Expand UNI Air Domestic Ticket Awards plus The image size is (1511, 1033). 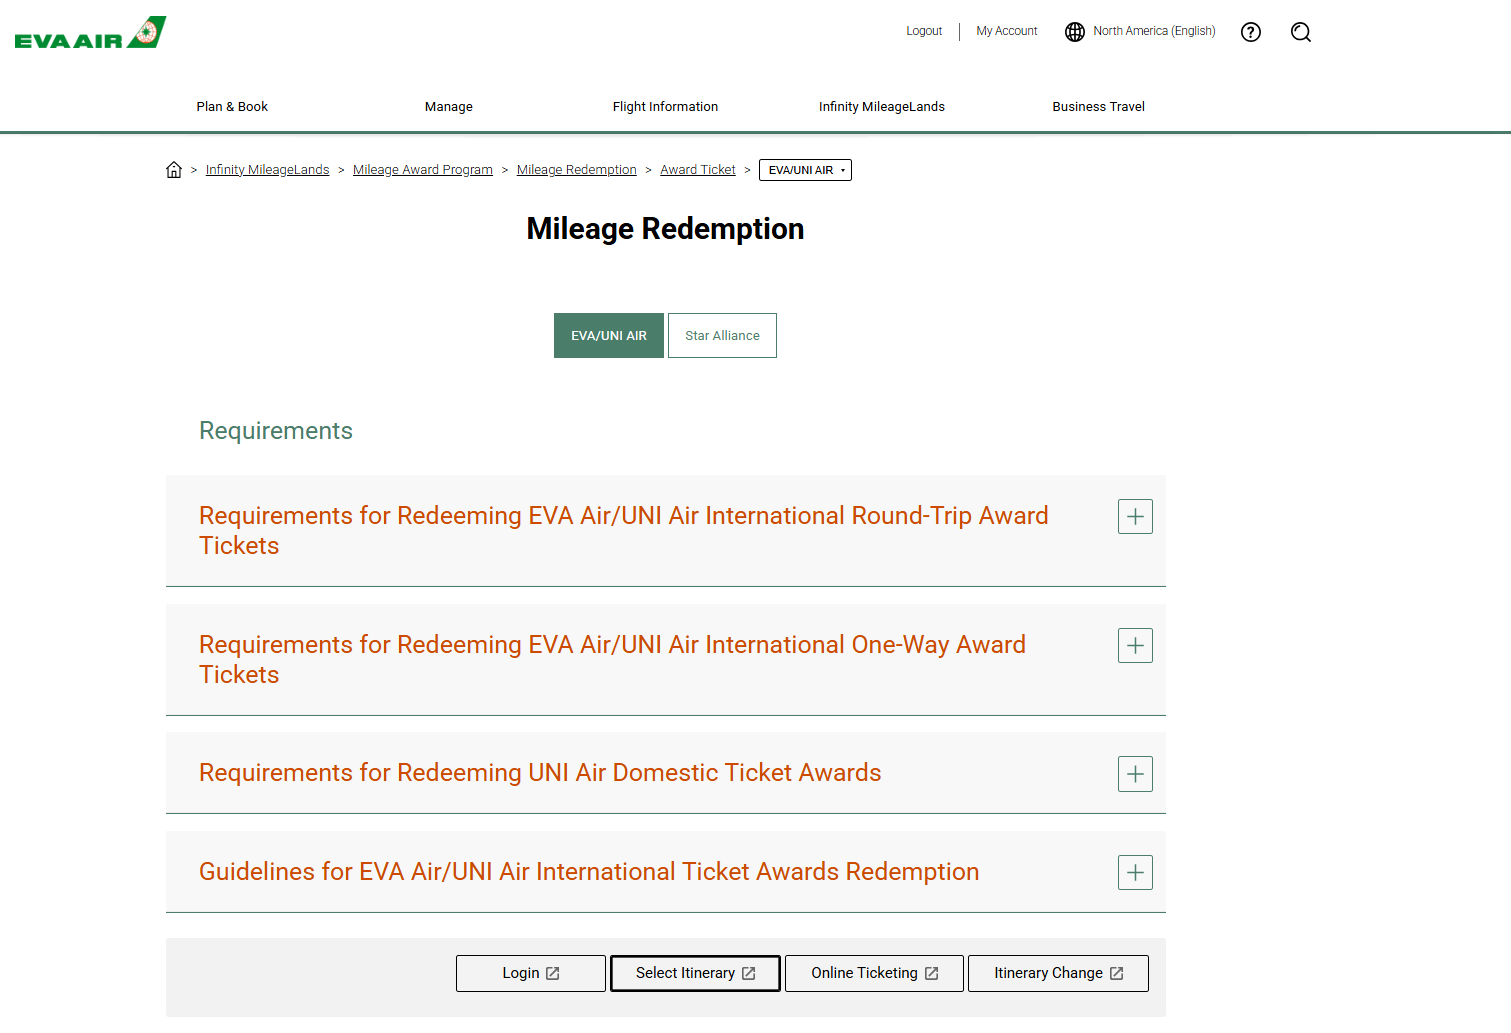pyautogui.click(x=1135, y=774)
